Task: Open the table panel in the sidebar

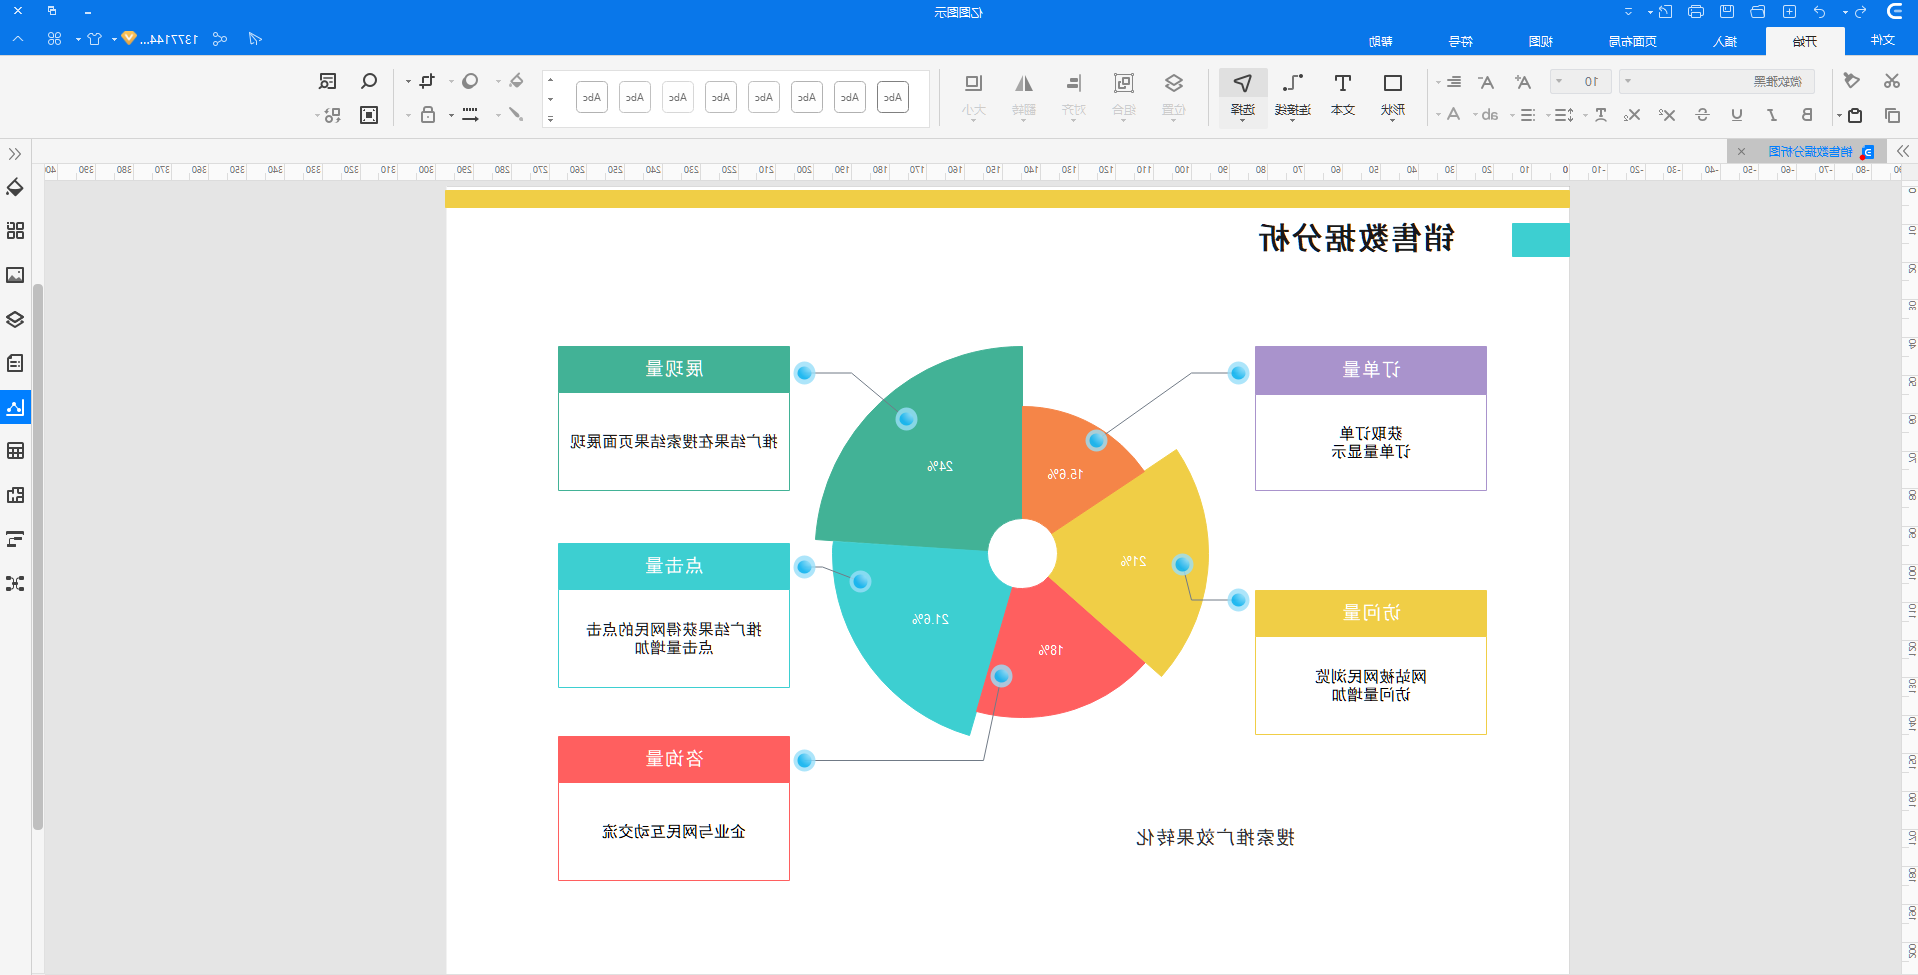Action: [x=15, y=451]
